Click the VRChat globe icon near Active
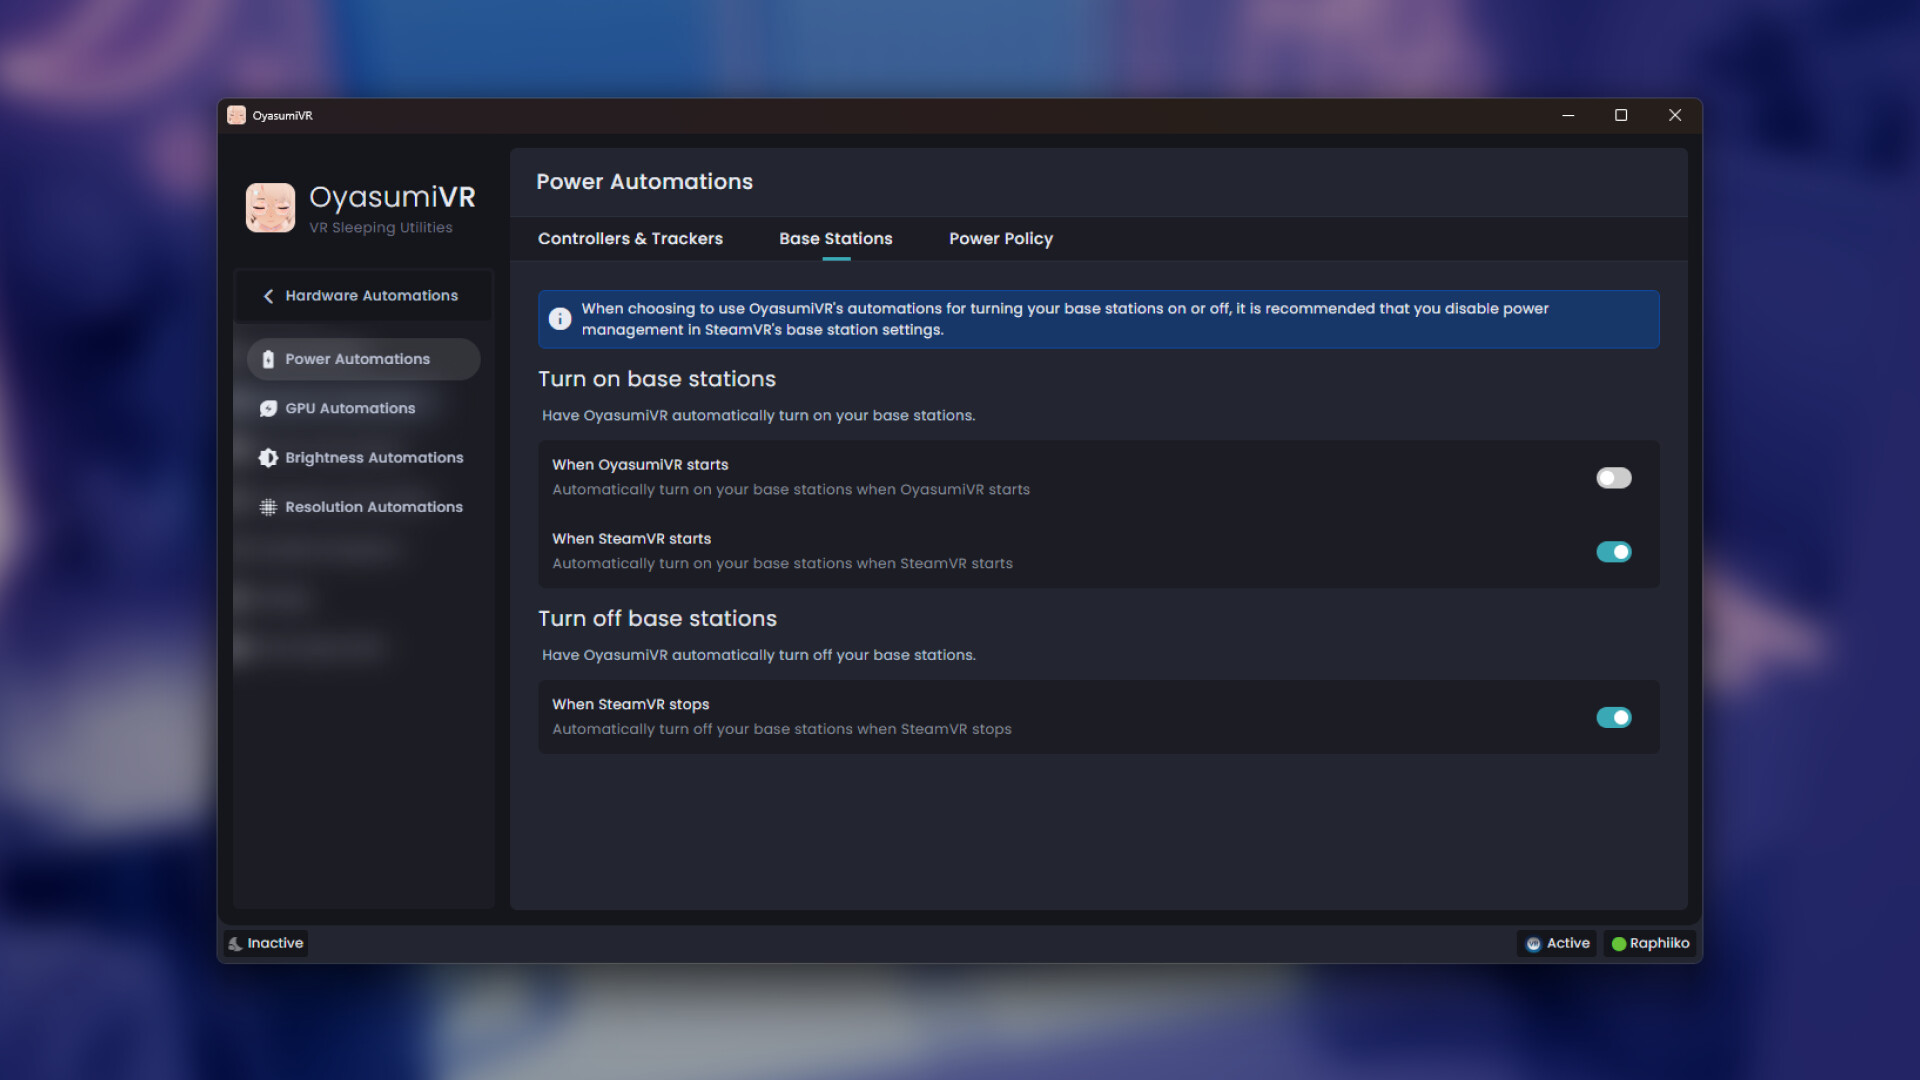 point(1533,943)
